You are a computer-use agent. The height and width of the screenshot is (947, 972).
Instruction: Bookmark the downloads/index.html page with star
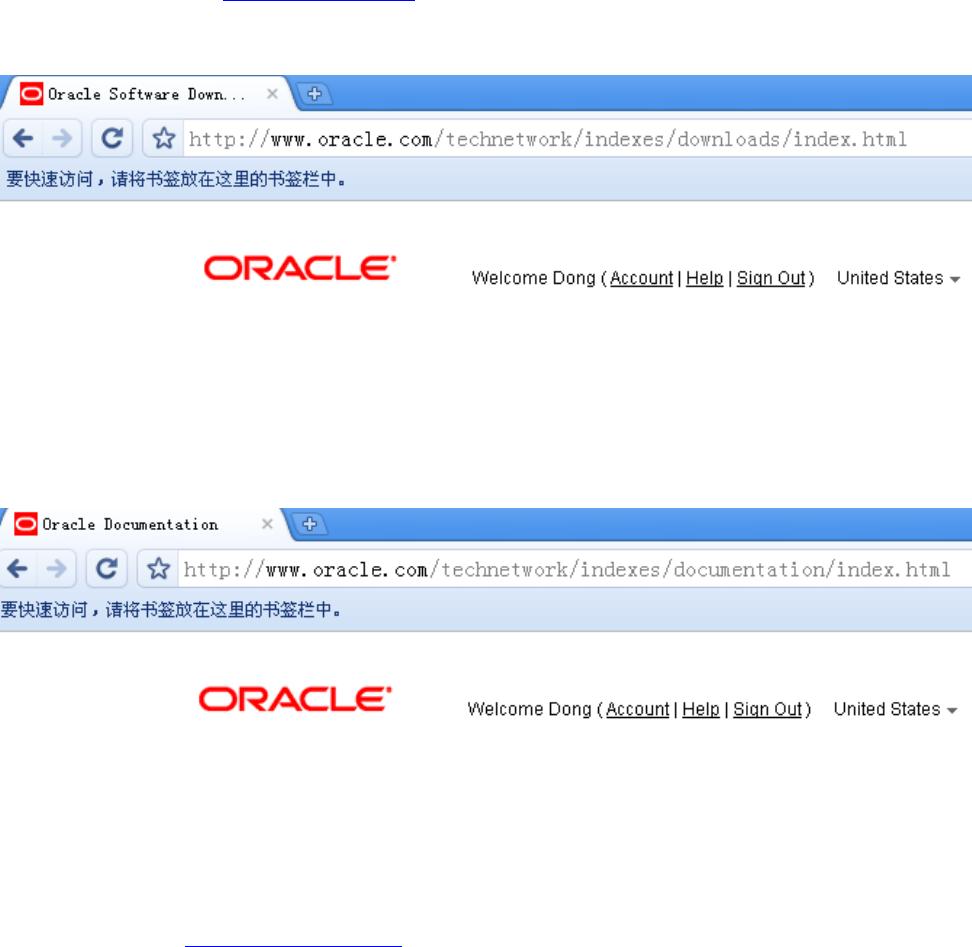pyautogui.click(x=164, y=138)
